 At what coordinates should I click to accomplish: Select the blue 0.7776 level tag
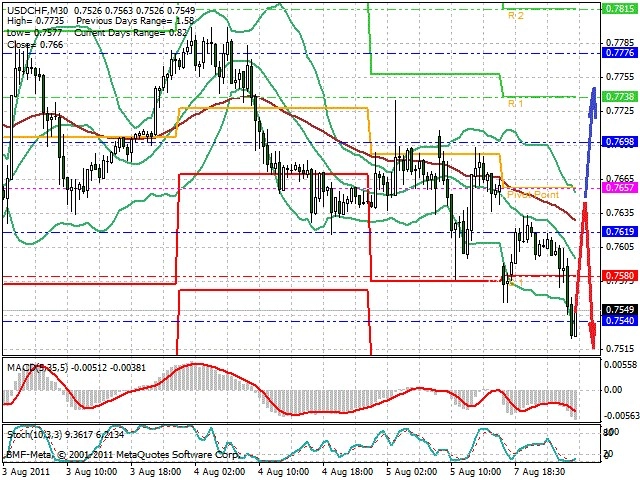pyautogui.click(x=620, y=53)
